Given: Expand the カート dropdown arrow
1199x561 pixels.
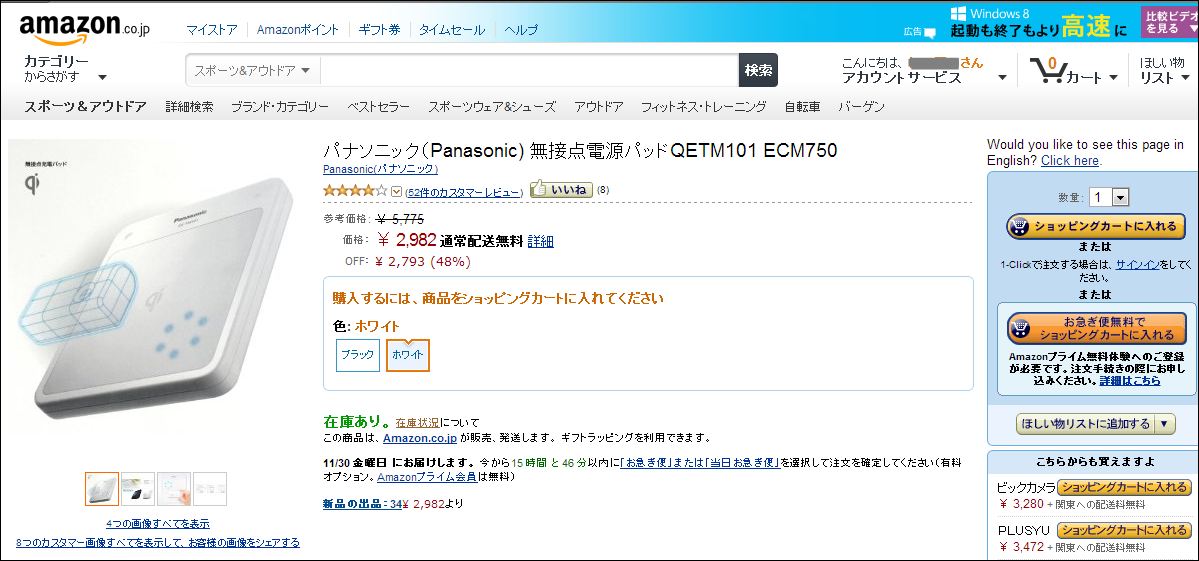Looking at the screenshot, I should click(x=1113, y=77).
